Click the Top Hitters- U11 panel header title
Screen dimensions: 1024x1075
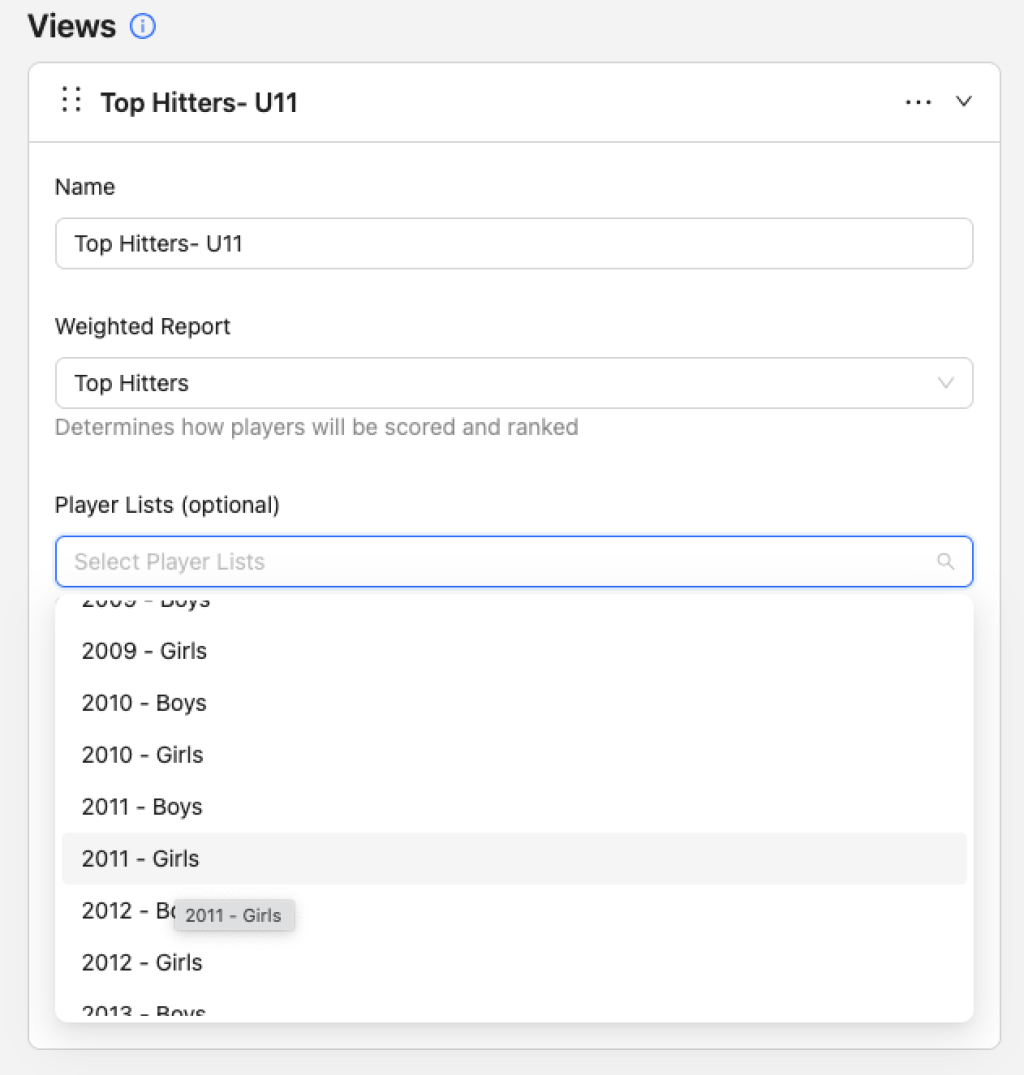pos(199,102)
